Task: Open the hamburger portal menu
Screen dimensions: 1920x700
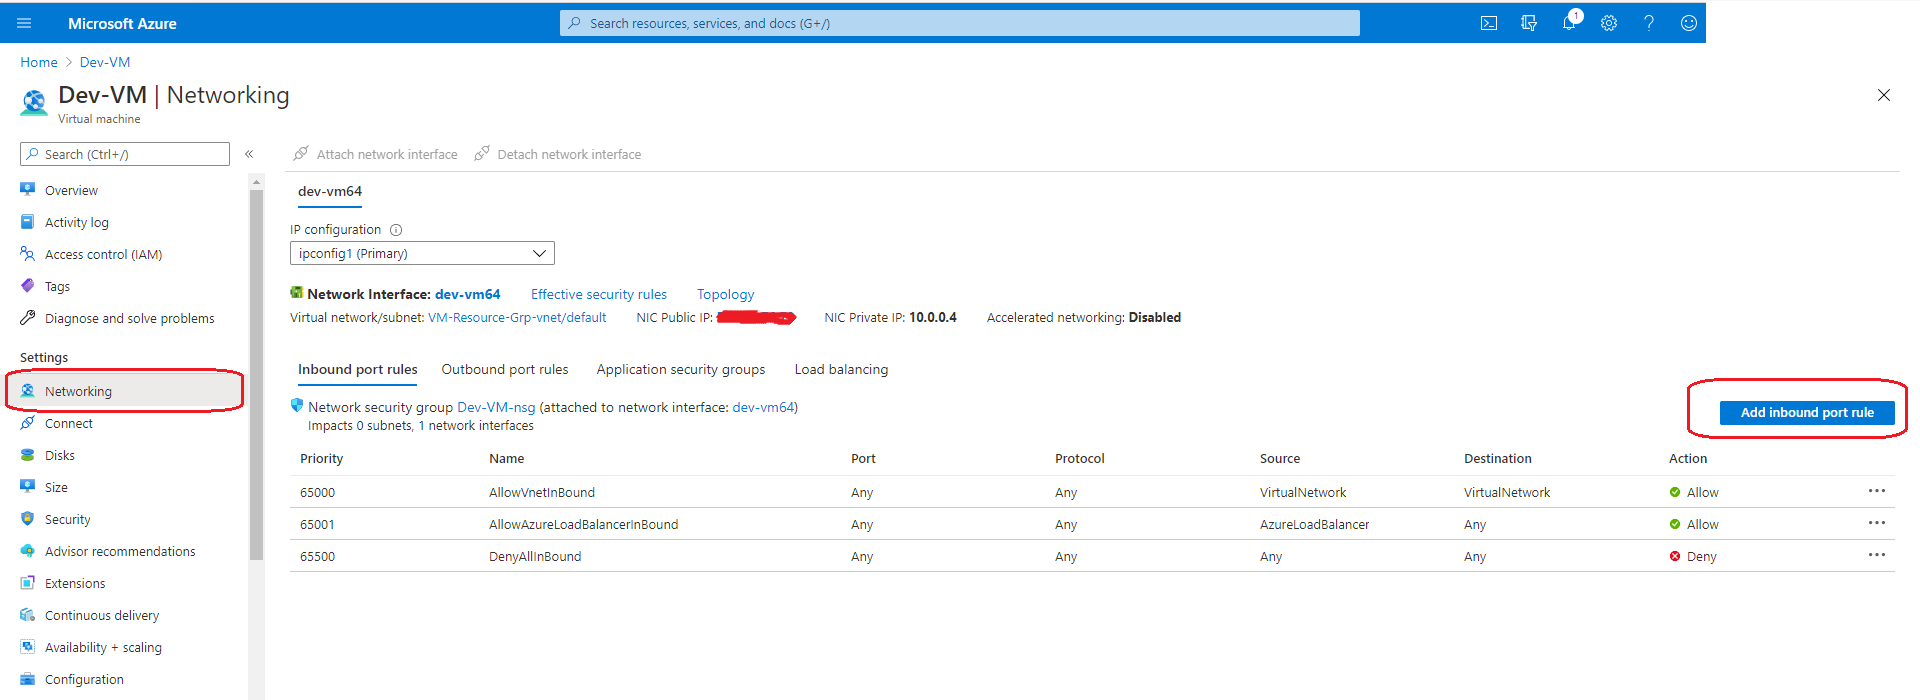Action: point(24,23)
